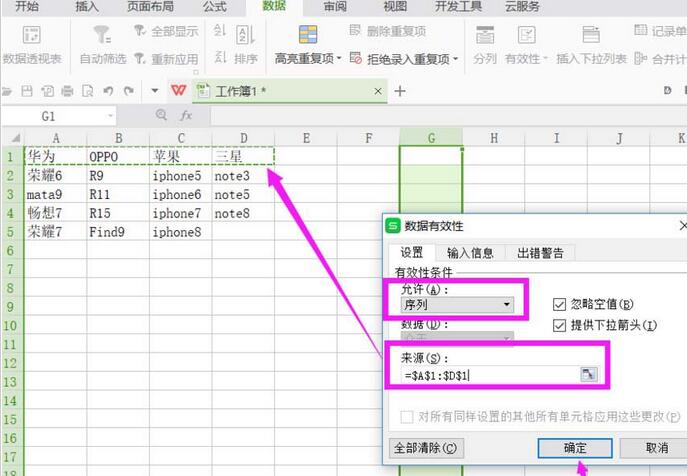
Task: Expand the 高亮重复项 dropdown arrow
Action: pyautogui.click(x=339, y=58)
